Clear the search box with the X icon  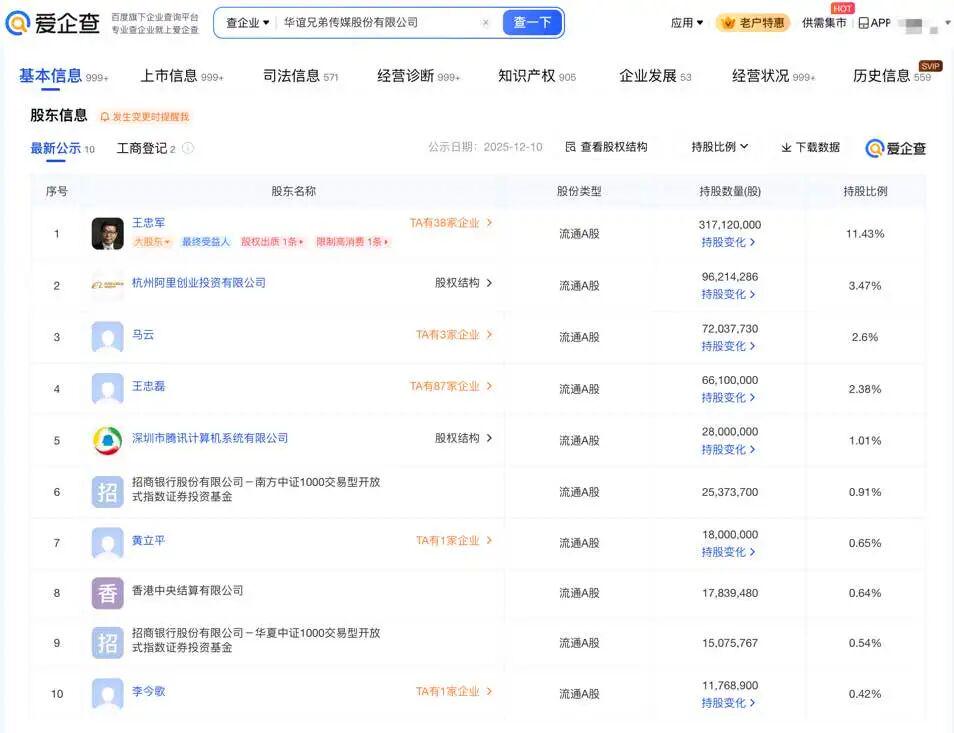point(486,23)
